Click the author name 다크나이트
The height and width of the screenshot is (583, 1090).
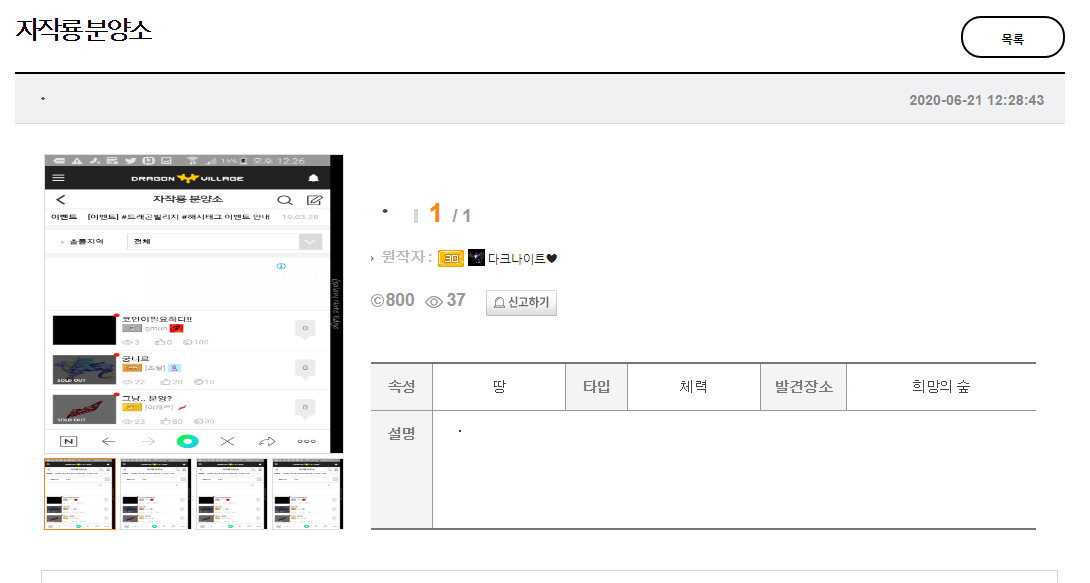[x=517, y=258]
